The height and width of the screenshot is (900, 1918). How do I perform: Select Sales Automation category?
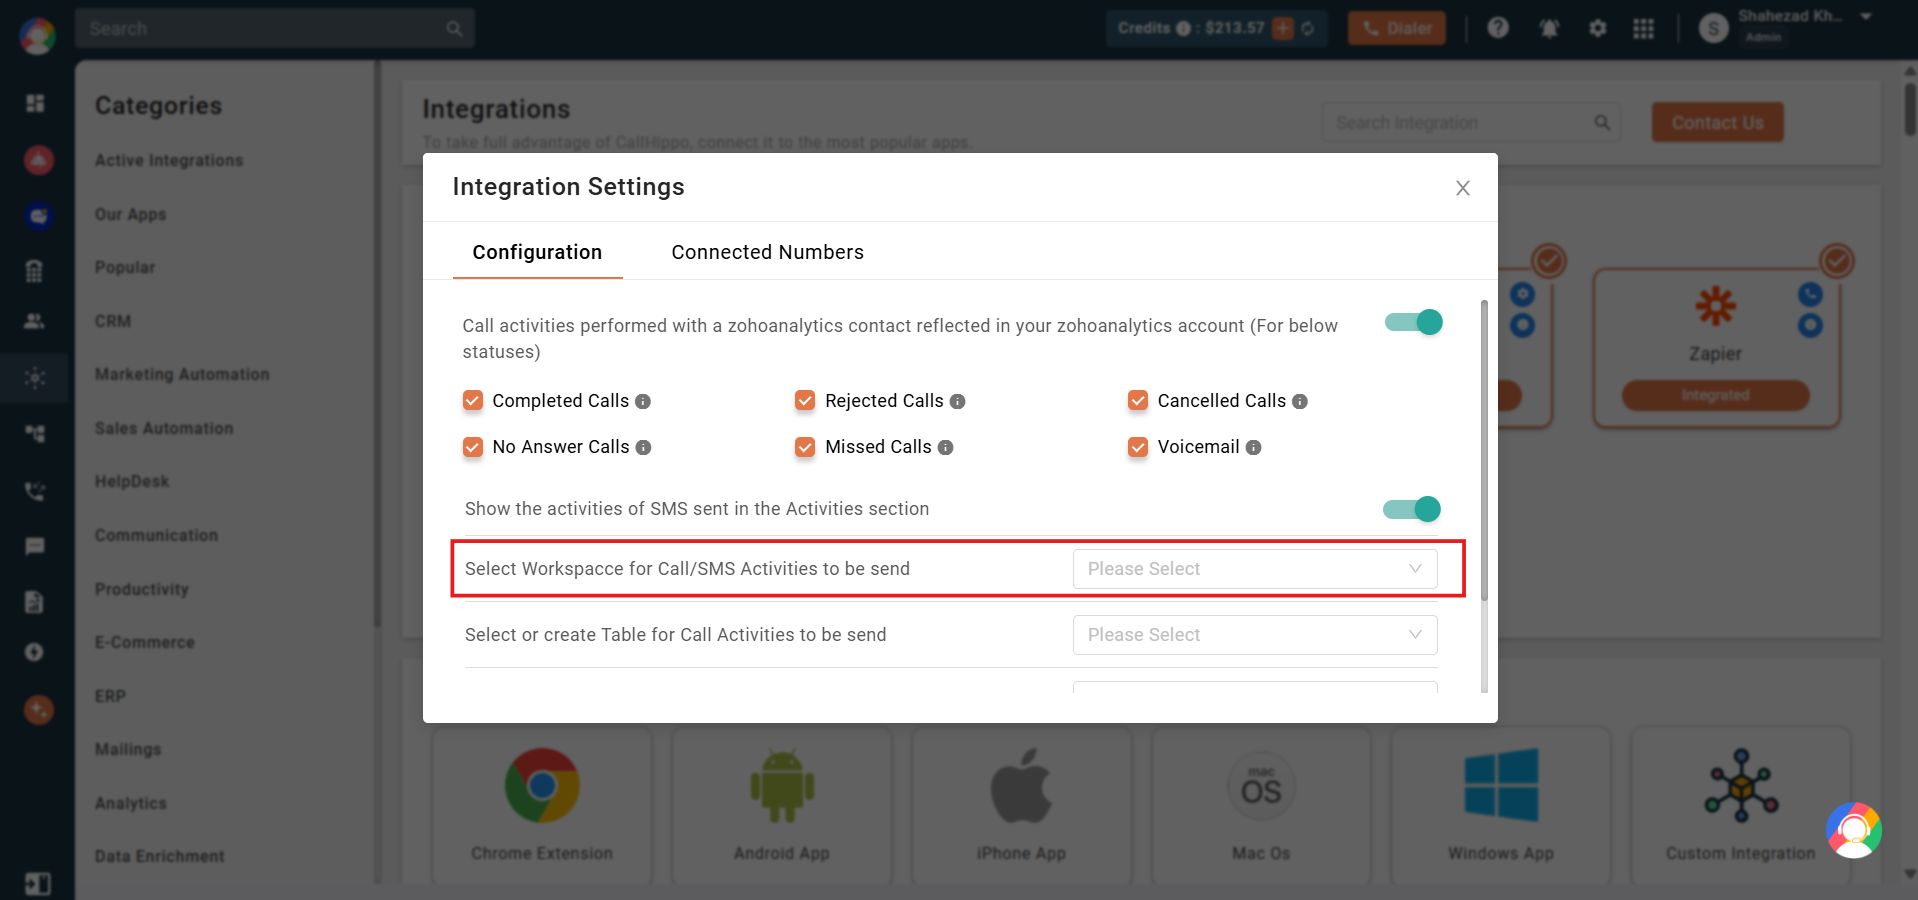click(164, 428)
